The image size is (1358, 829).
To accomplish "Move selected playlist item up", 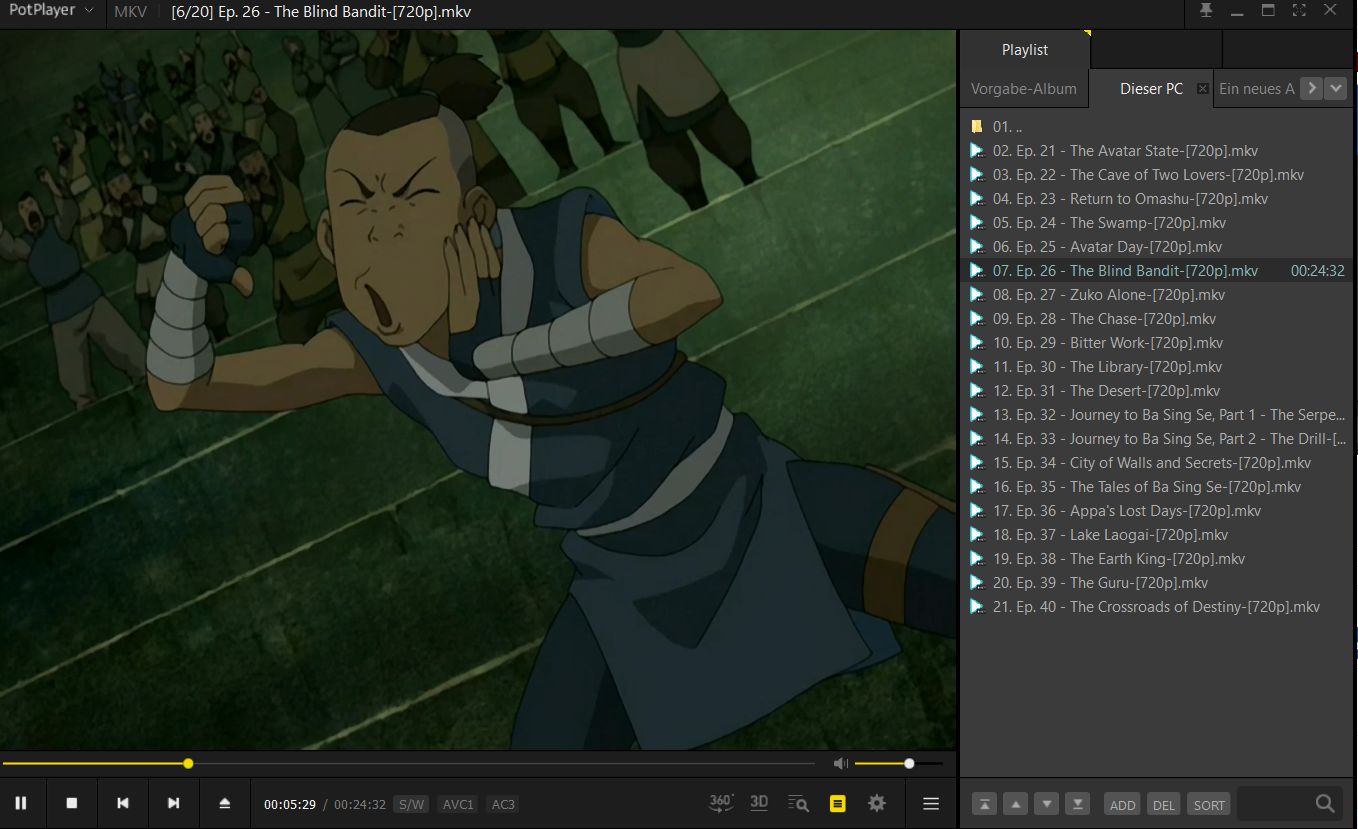I will click(1015, 804).
